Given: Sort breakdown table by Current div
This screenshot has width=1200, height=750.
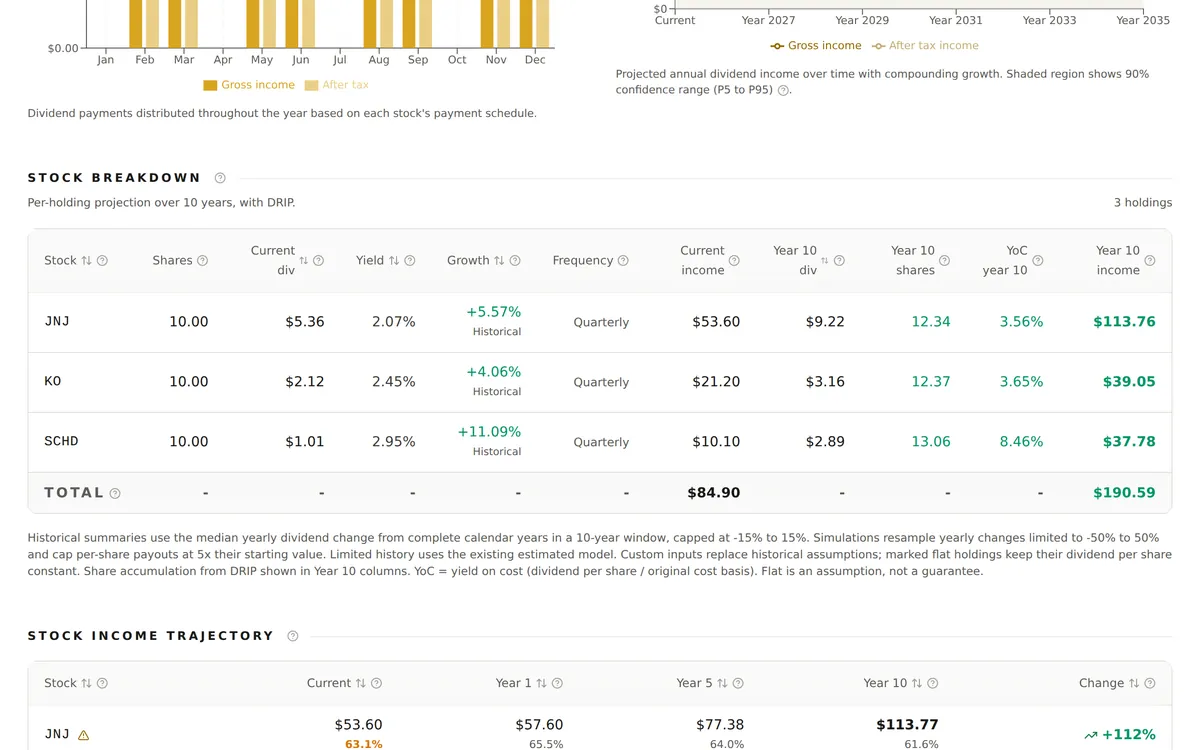Looking at the screenshot, I should click(304, 261).
